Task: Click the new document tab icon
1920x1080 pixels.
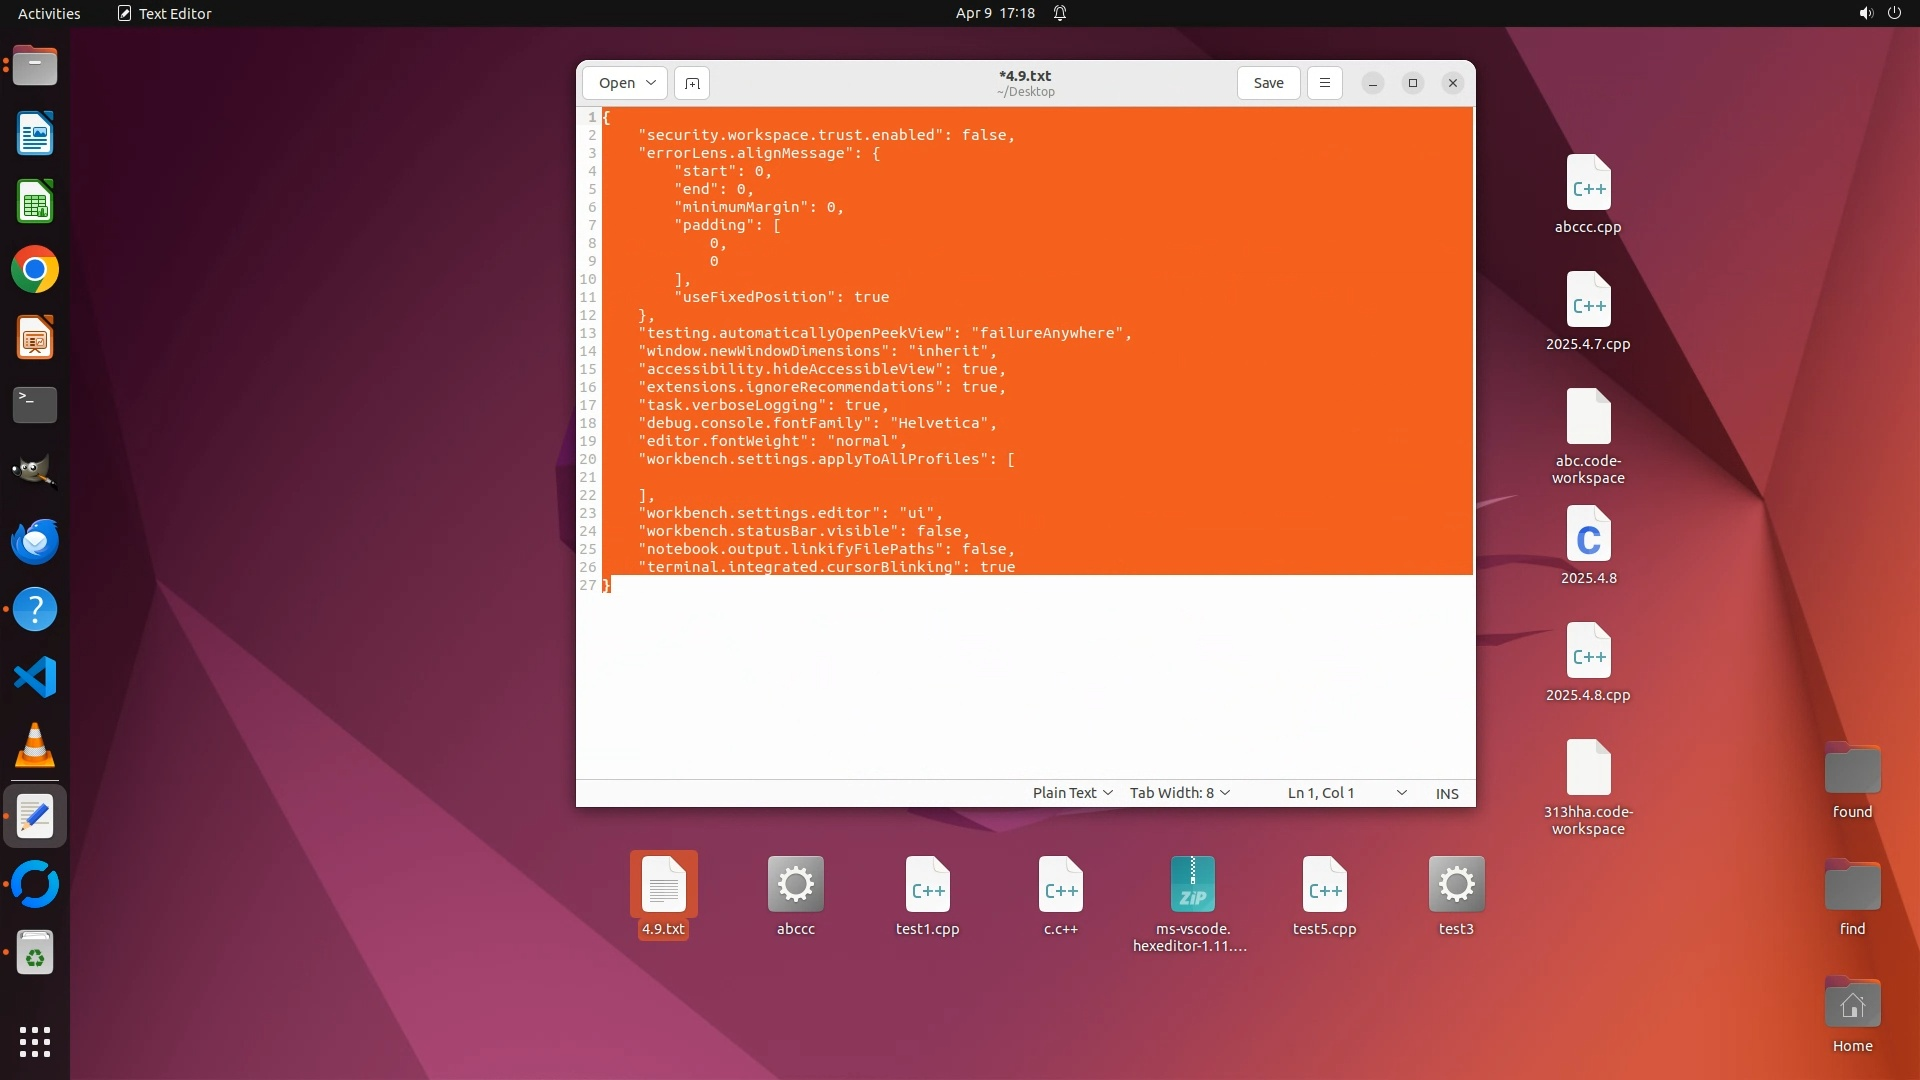Action: [x=692, y=83]
